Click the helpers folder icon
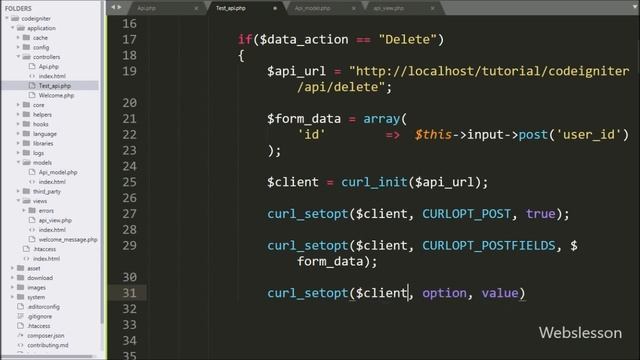This screenshot has width=640, height=360. tap(26, 115)
